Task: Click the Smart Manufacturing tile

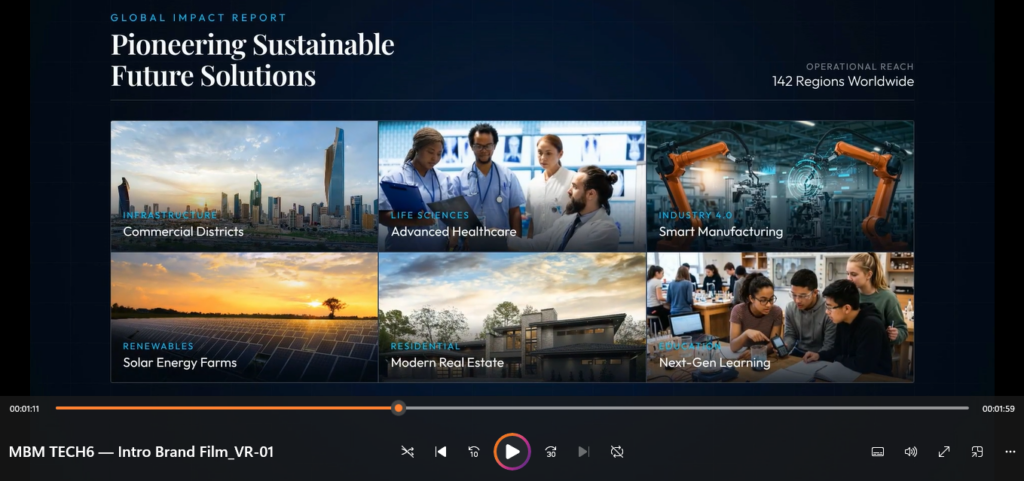Action: click(x=780, y=186)
